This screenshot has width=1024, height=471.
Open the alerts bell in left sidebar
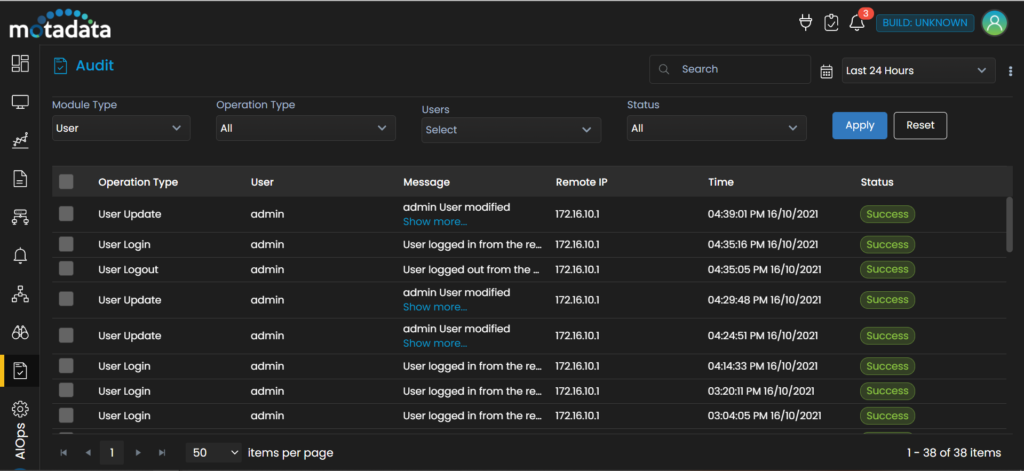point(20,256)
